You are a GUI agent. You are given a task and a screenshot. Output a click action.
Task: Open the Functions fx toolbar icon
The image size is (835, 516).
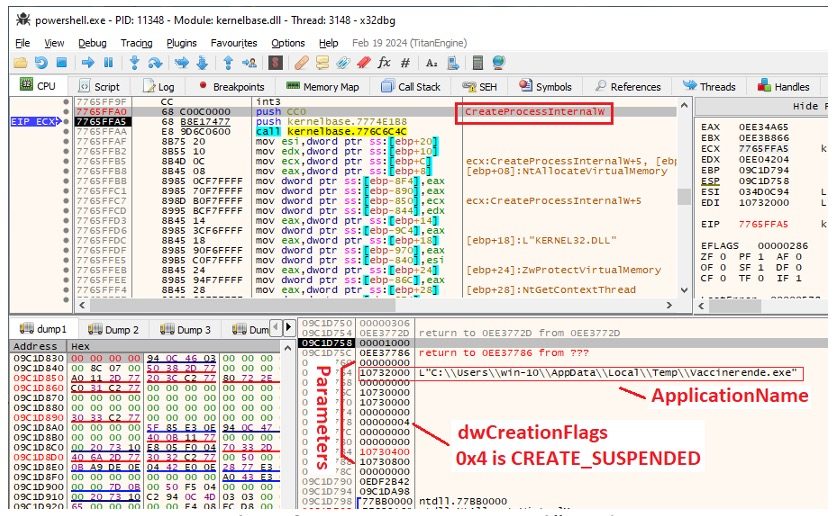(x=384, y=63)
